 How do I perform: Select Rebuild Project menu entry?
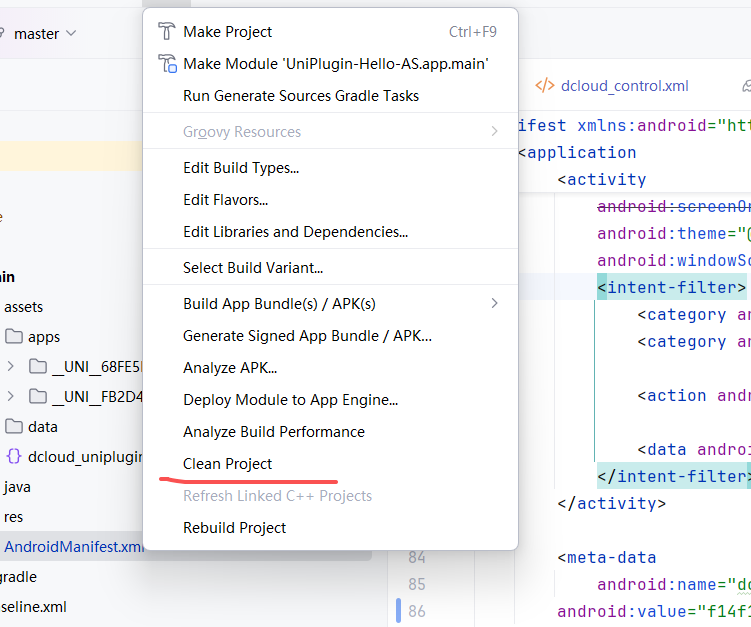[x=235, y=528]
